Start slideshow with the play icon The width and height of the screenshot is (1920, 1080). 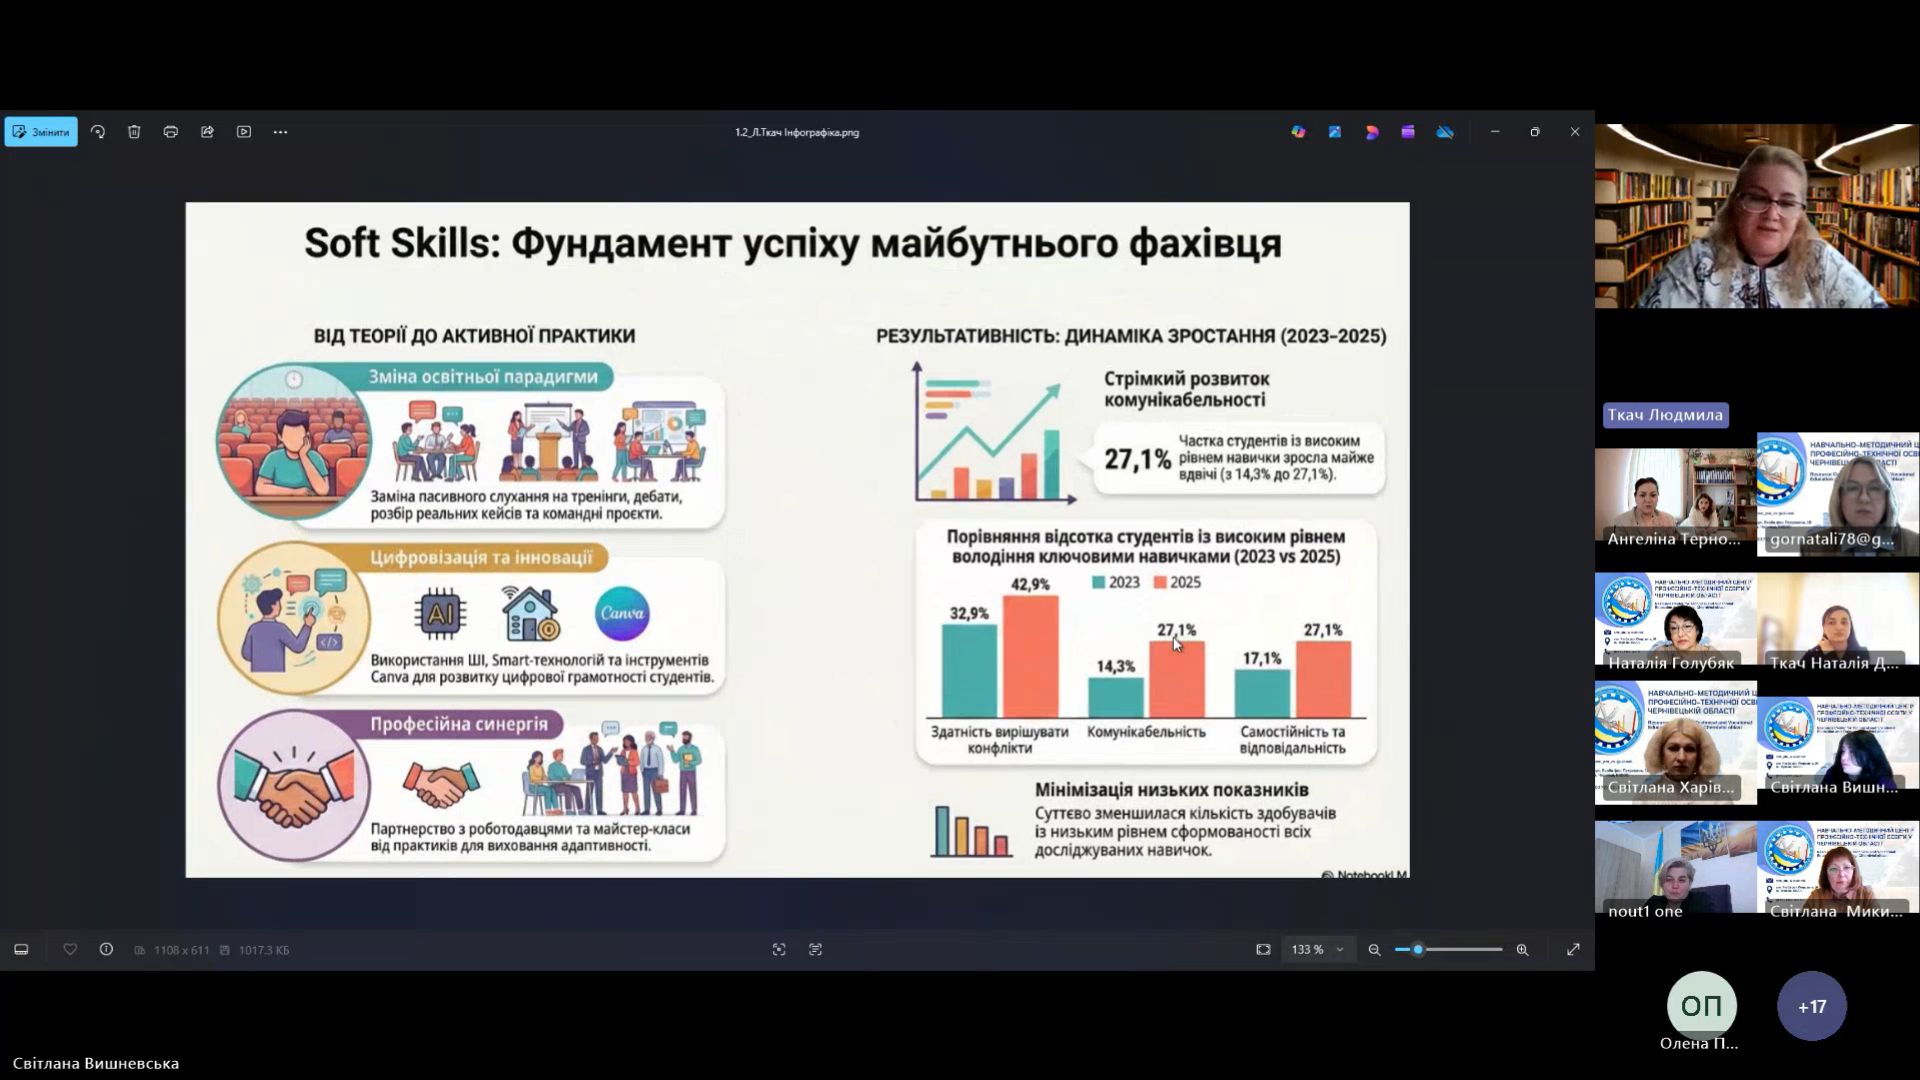click(244, 132)
